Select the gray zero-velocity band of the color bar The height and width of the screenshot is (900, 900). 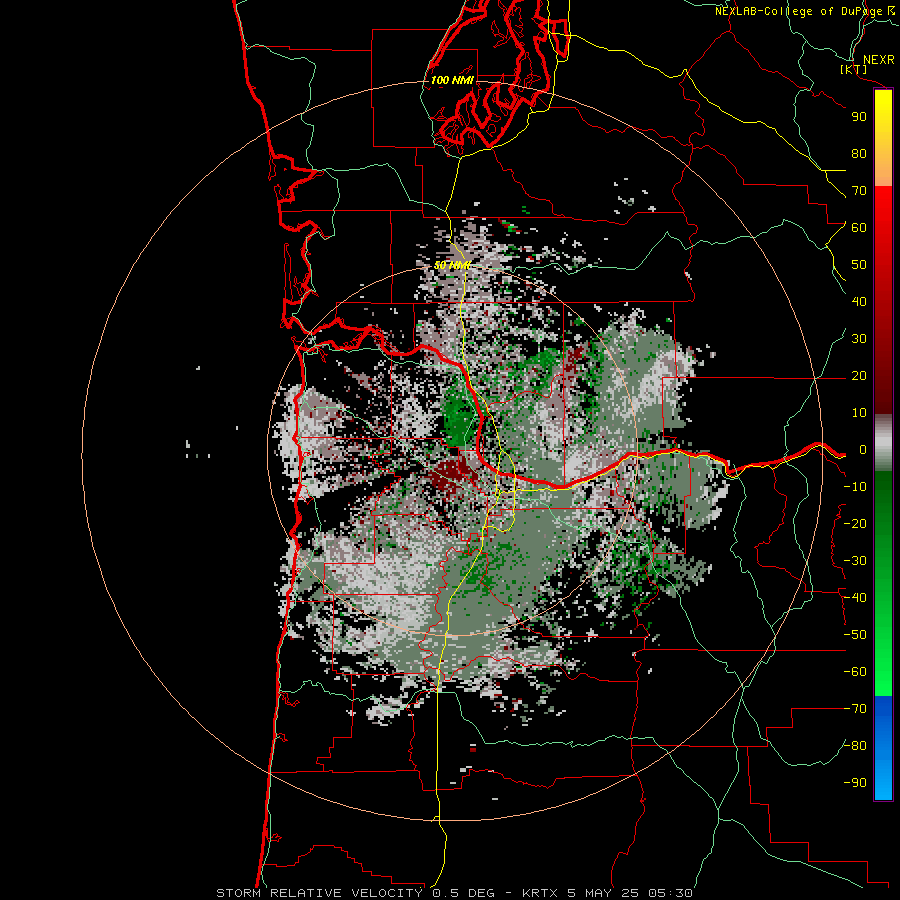pos(883,442)
